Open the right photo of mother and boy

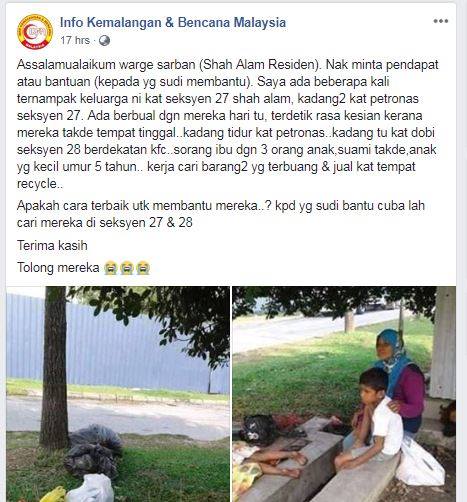coord(344,394)
